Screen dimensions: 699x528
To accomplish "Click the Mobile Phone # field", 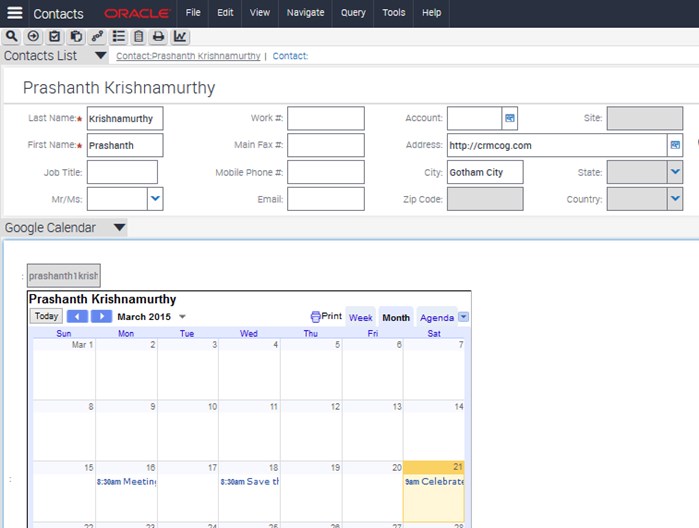I will [325, 172].
